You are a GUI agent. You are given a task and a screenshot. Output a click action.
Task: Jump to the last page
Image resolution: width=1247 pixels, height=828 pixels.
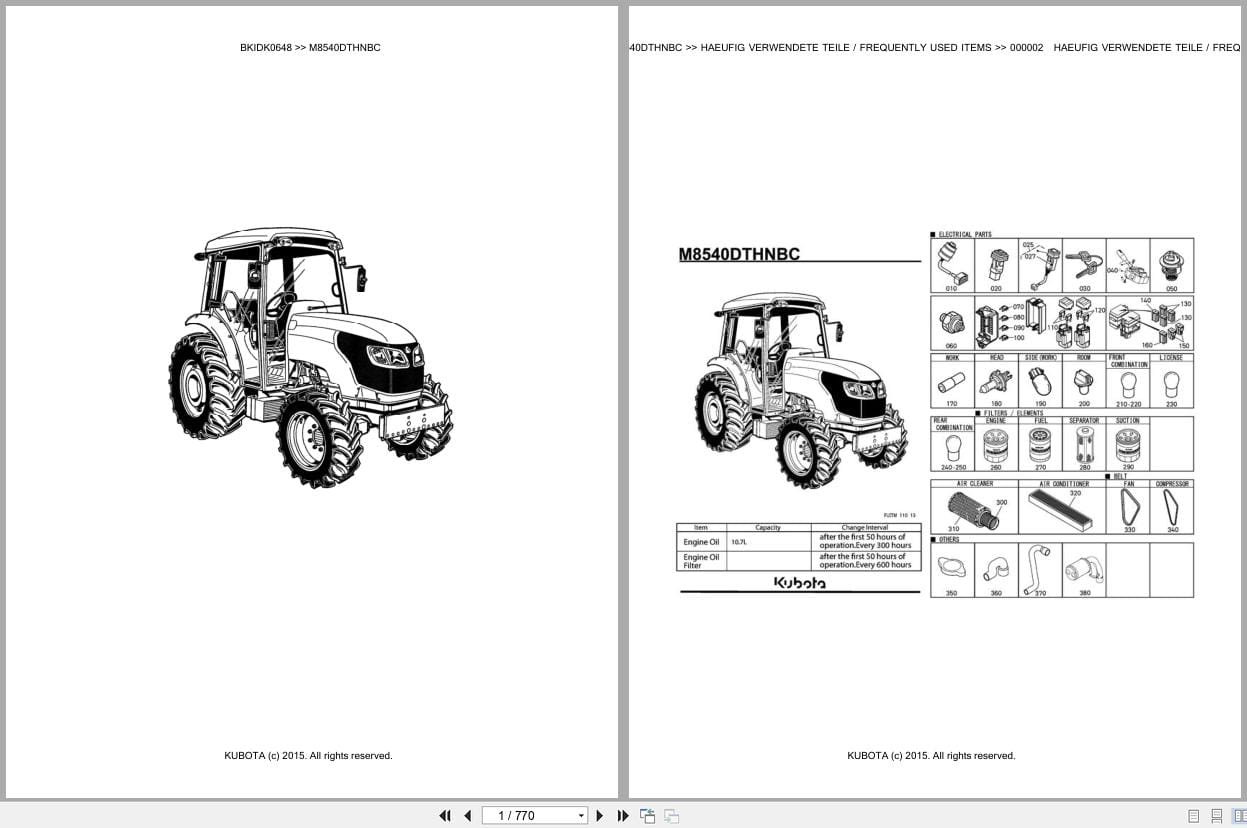point(623,815)
